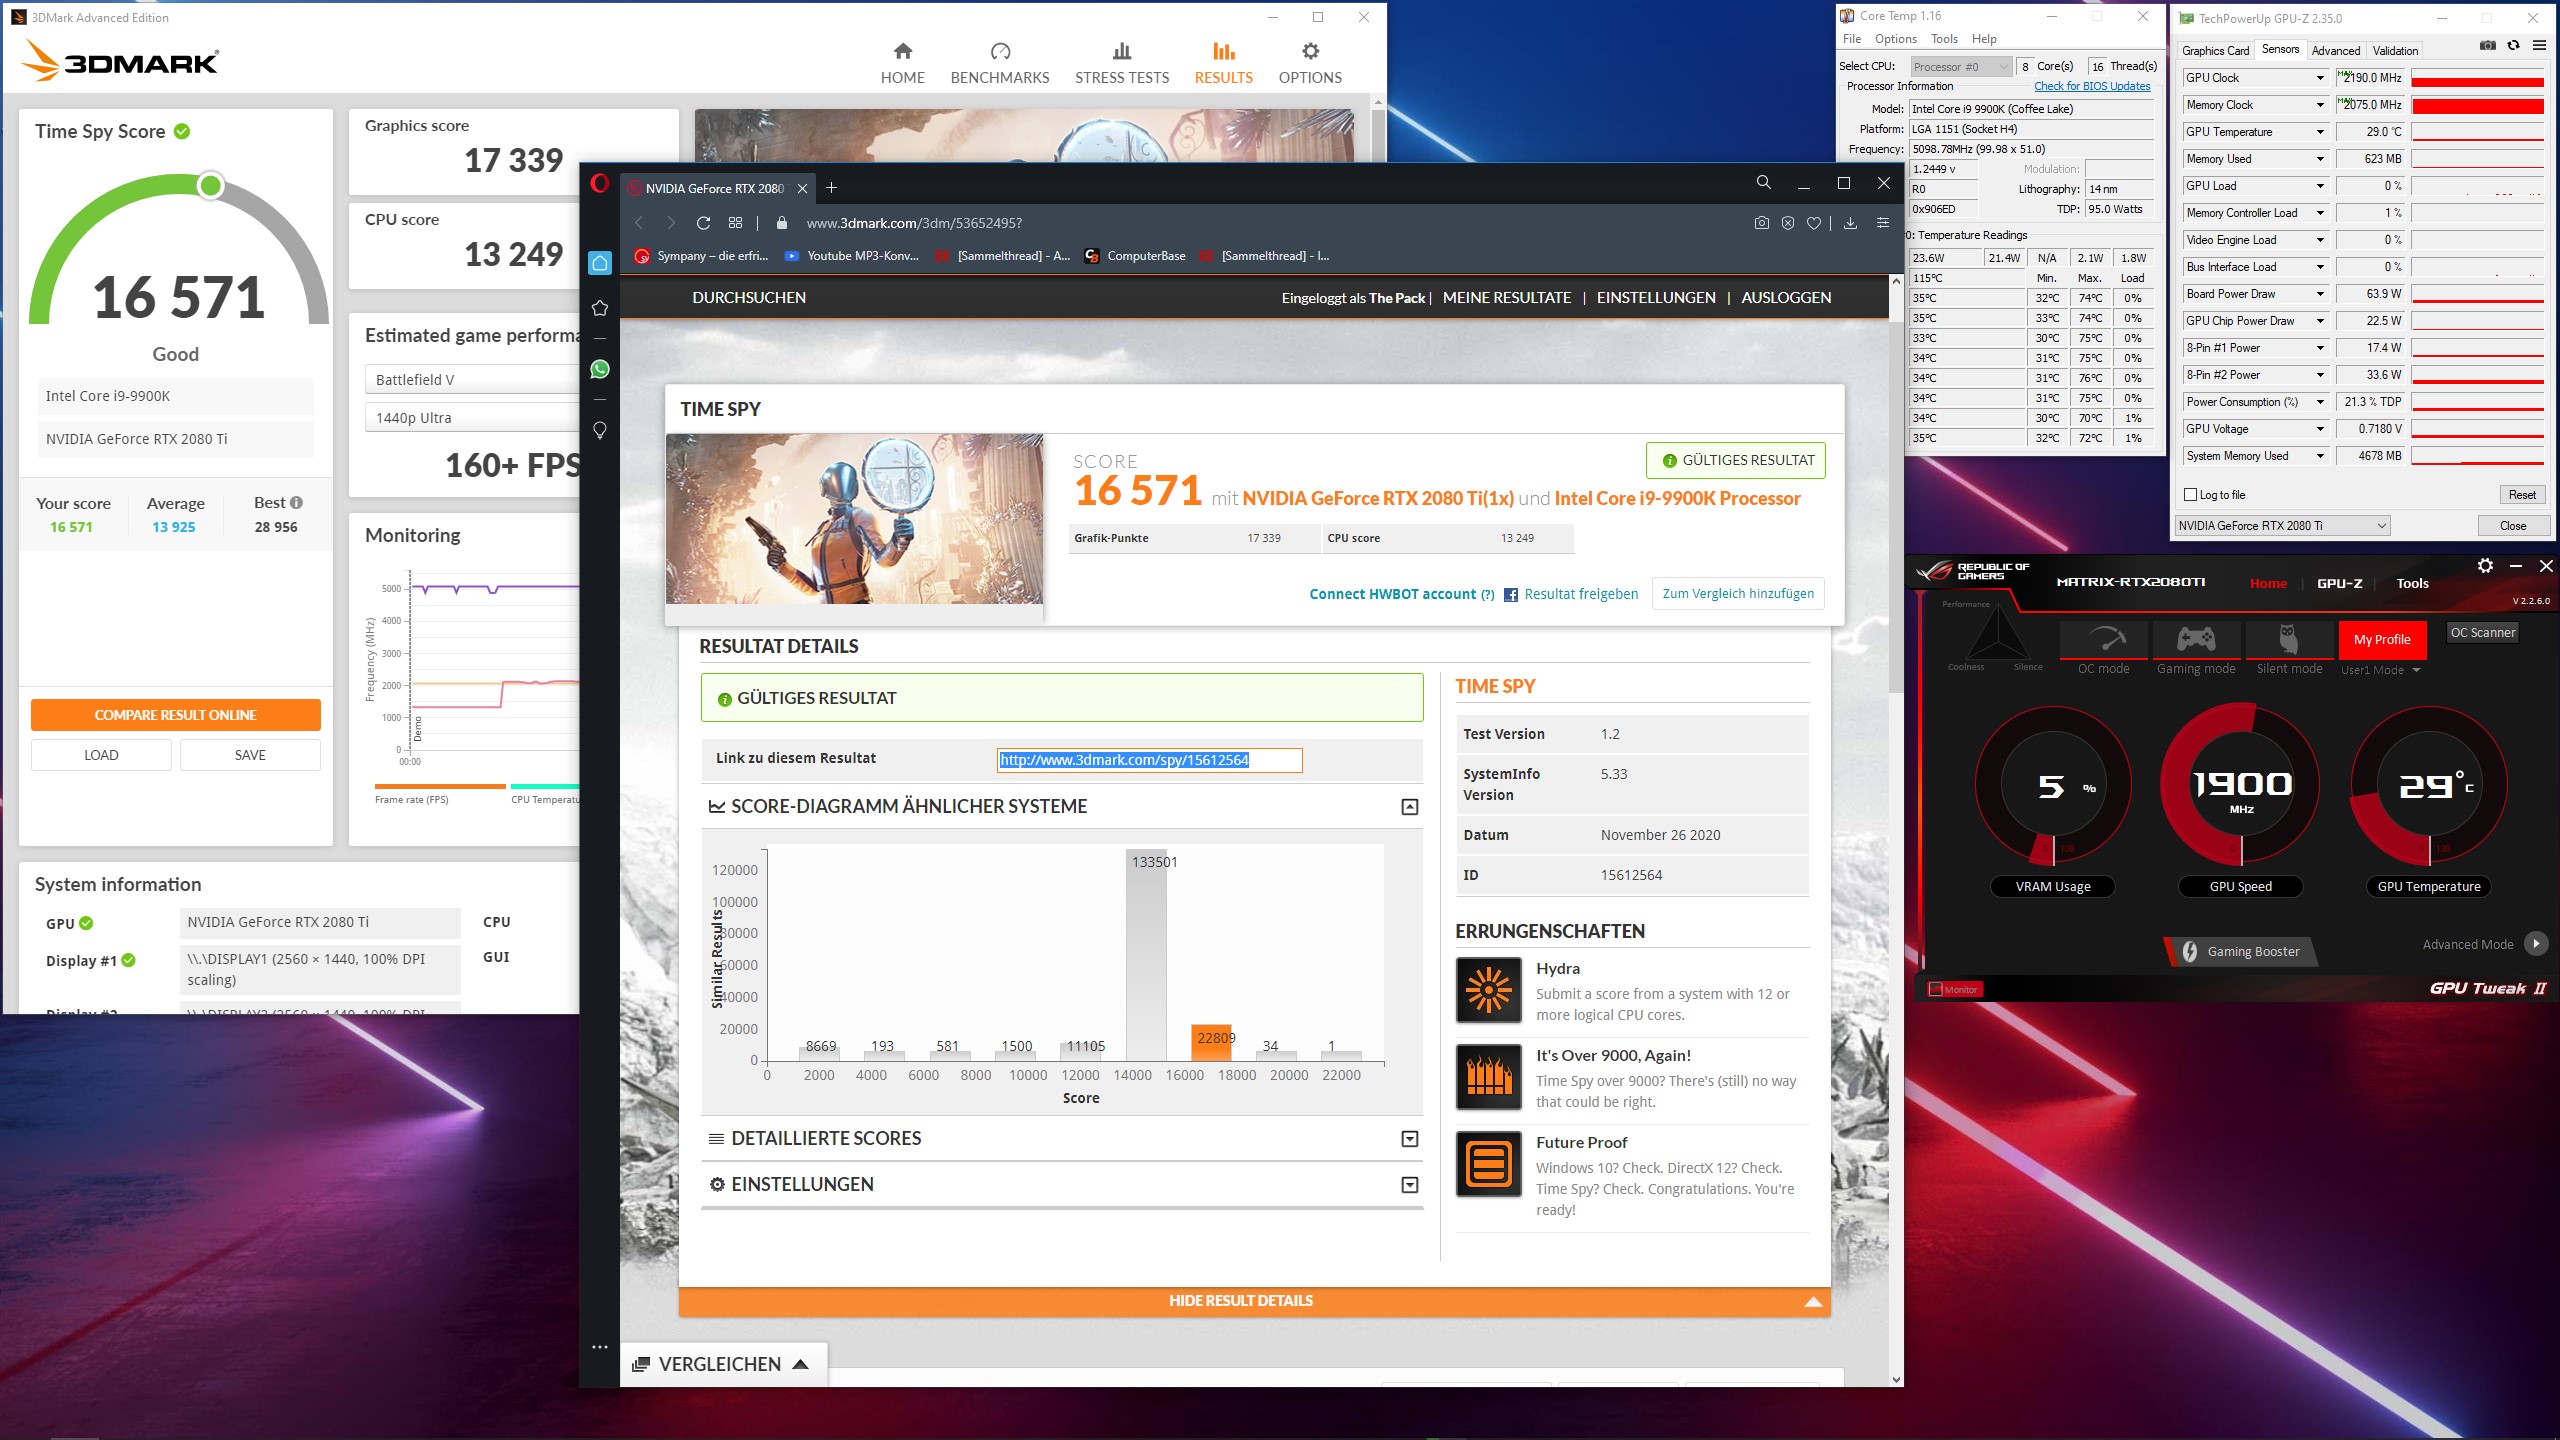Viewport: 2560px width, 1440px height.
Task: Click the Opera browser reload icon
Action: point(703,223)
